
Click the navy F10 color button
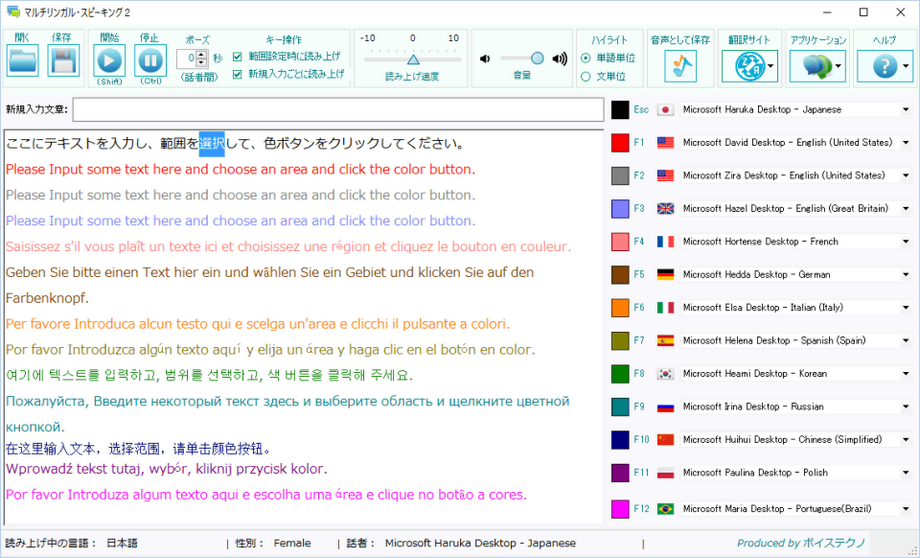(620, 439)
